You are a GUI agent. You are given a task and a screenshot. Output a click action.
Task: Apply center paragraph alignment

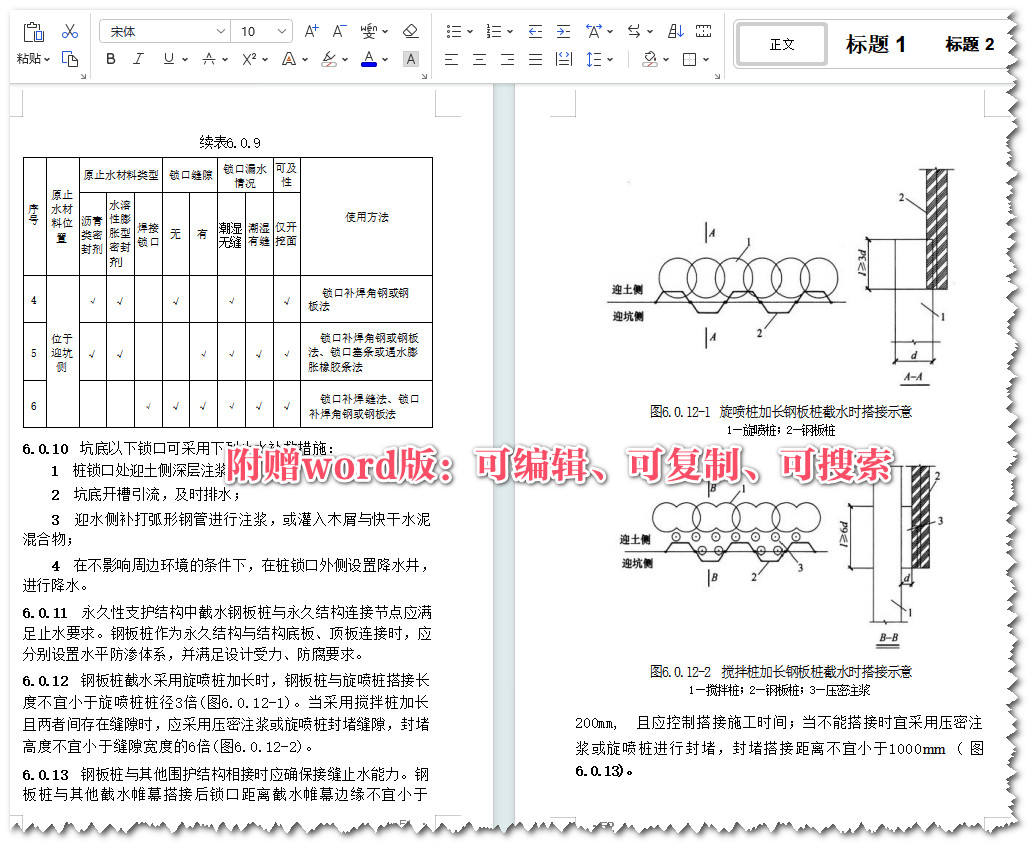480,59
